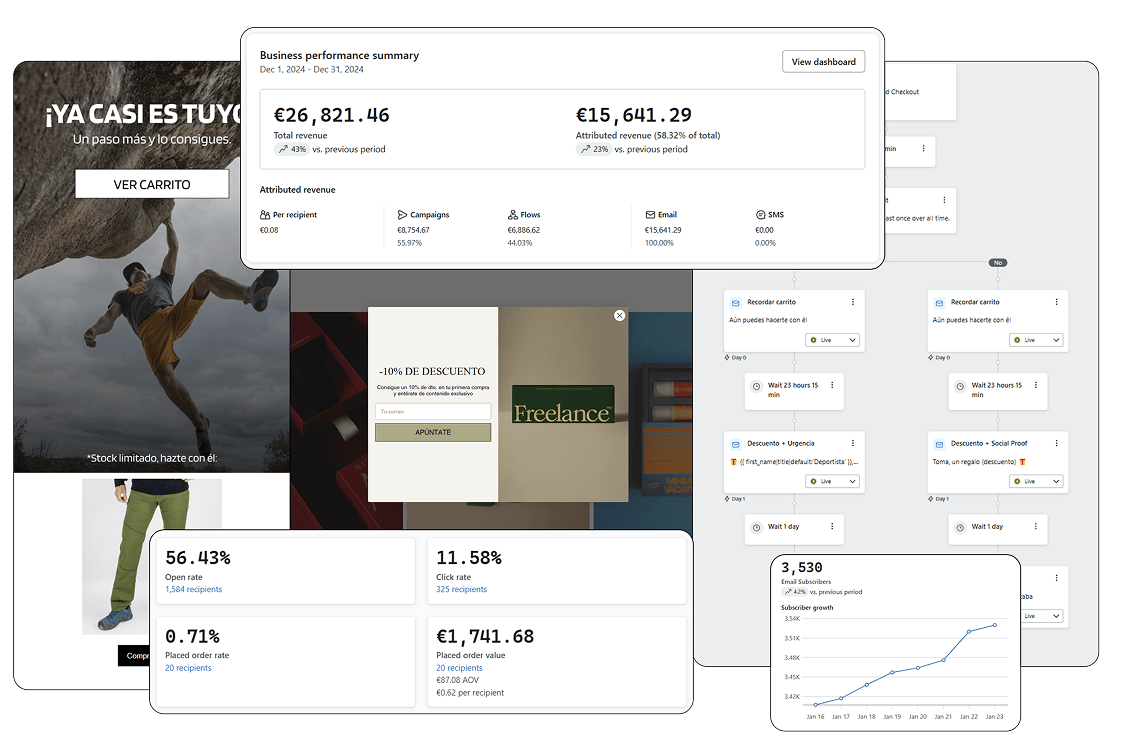Click the green pants product image in the email

coord(152,556)
